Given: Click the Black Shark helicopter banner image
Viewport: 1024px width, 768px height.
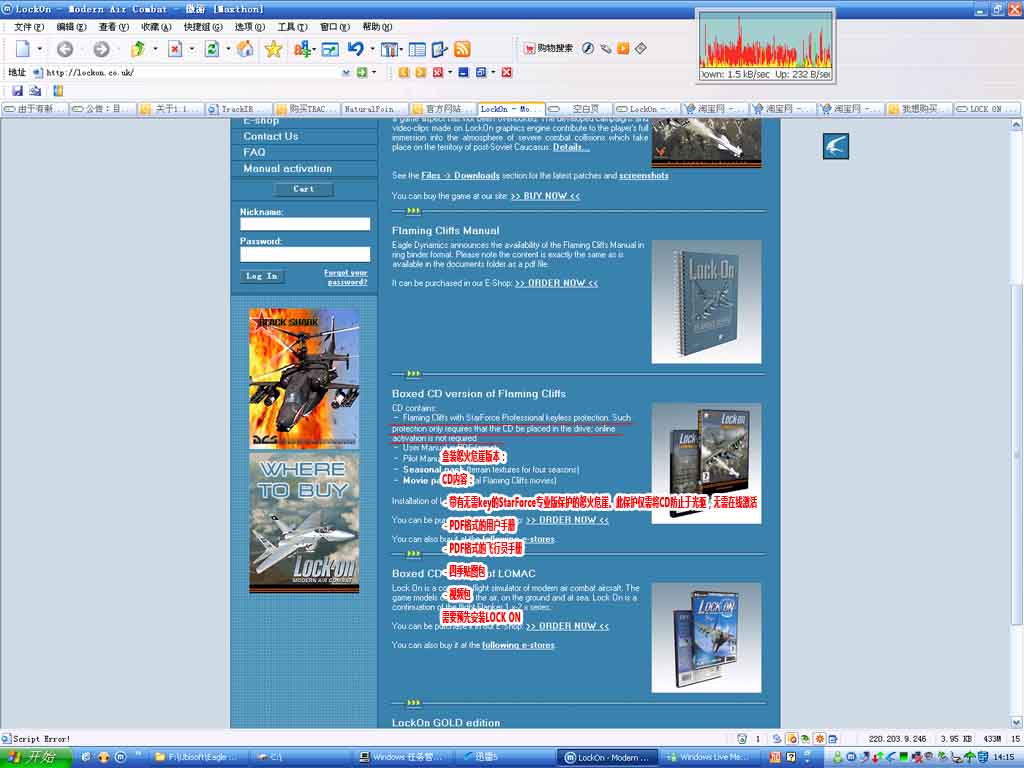Looking at the screenshot, I should tap(304, 378).
